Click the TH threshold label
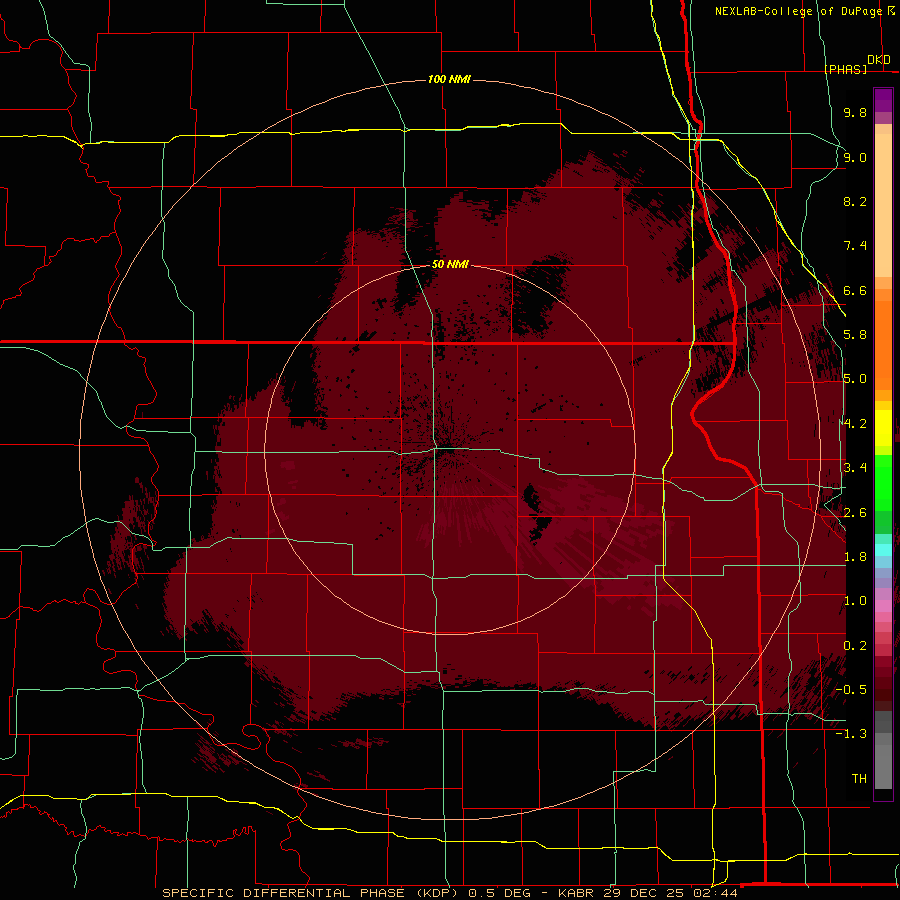The height and width of the screenshot is (900, 900). coord(859,779)
